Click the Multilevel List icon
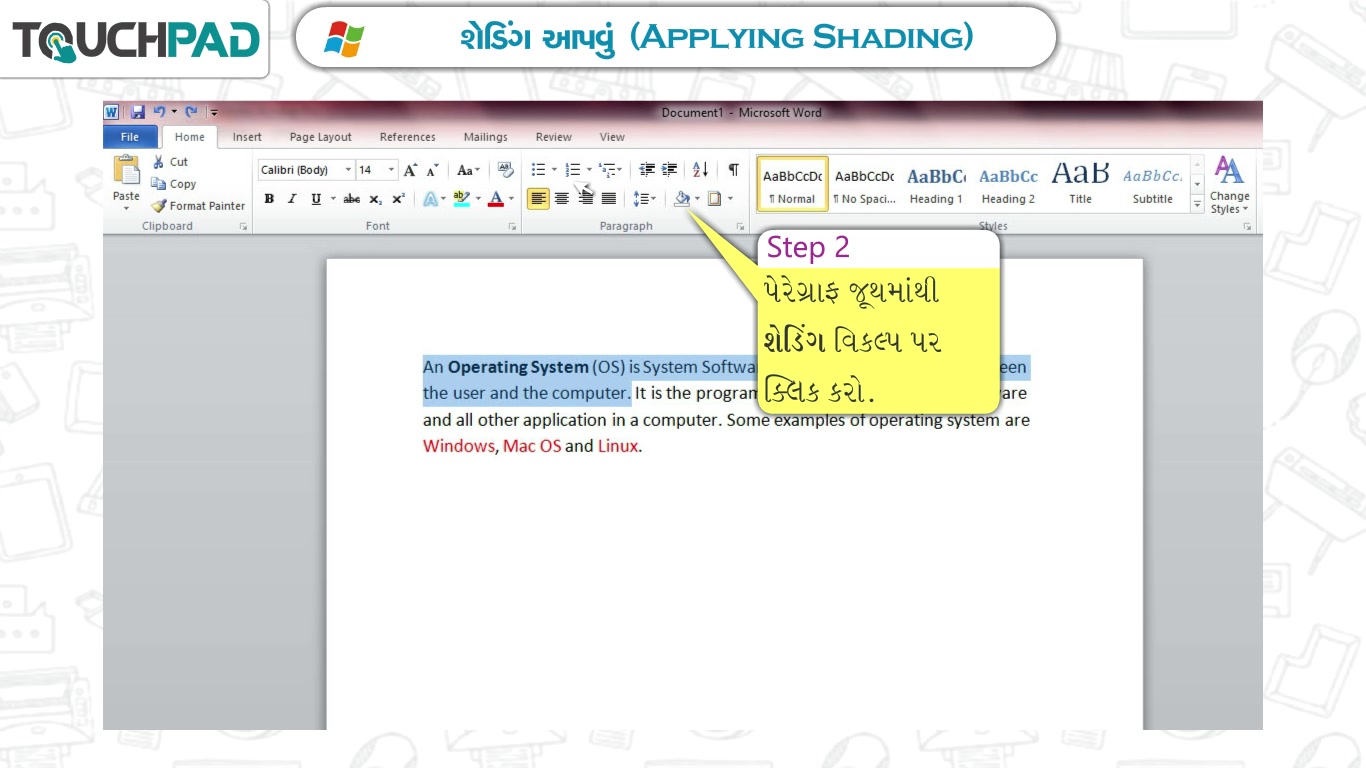This screenshot has width=1366, height=768. [606, 170]
